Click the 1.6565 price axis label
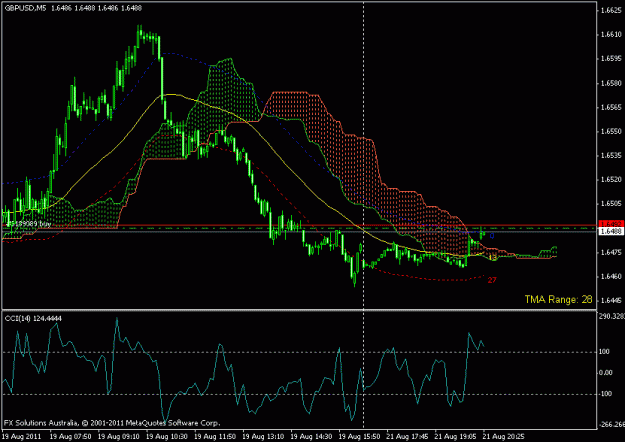Screen dimensions: 625x442 coord(611,107)
